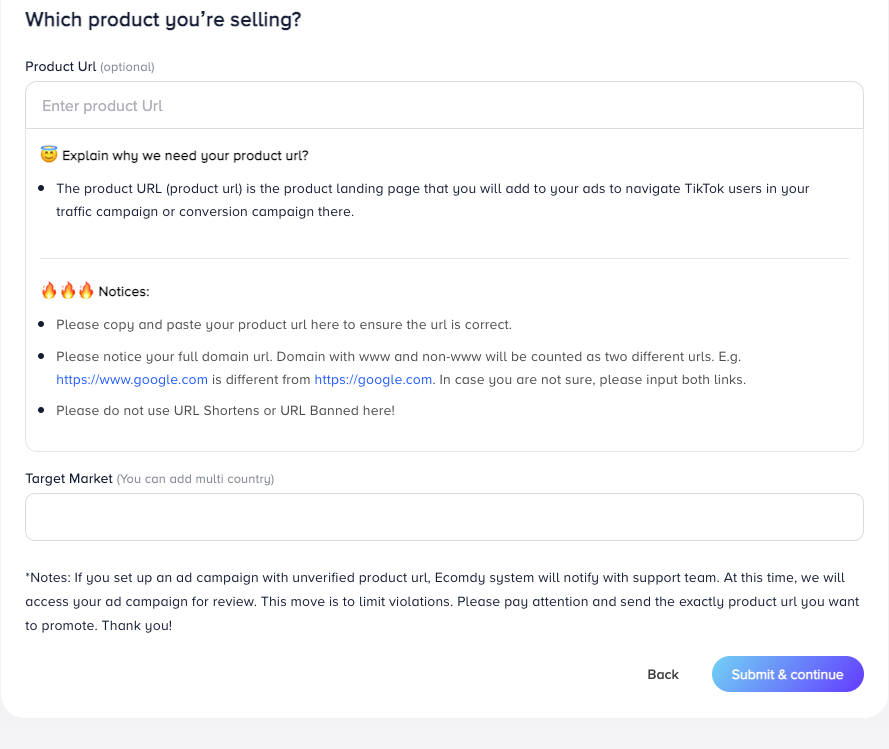Open the Target Market country selector
Viewport: 889px width, 749px height.
[444, 517]
